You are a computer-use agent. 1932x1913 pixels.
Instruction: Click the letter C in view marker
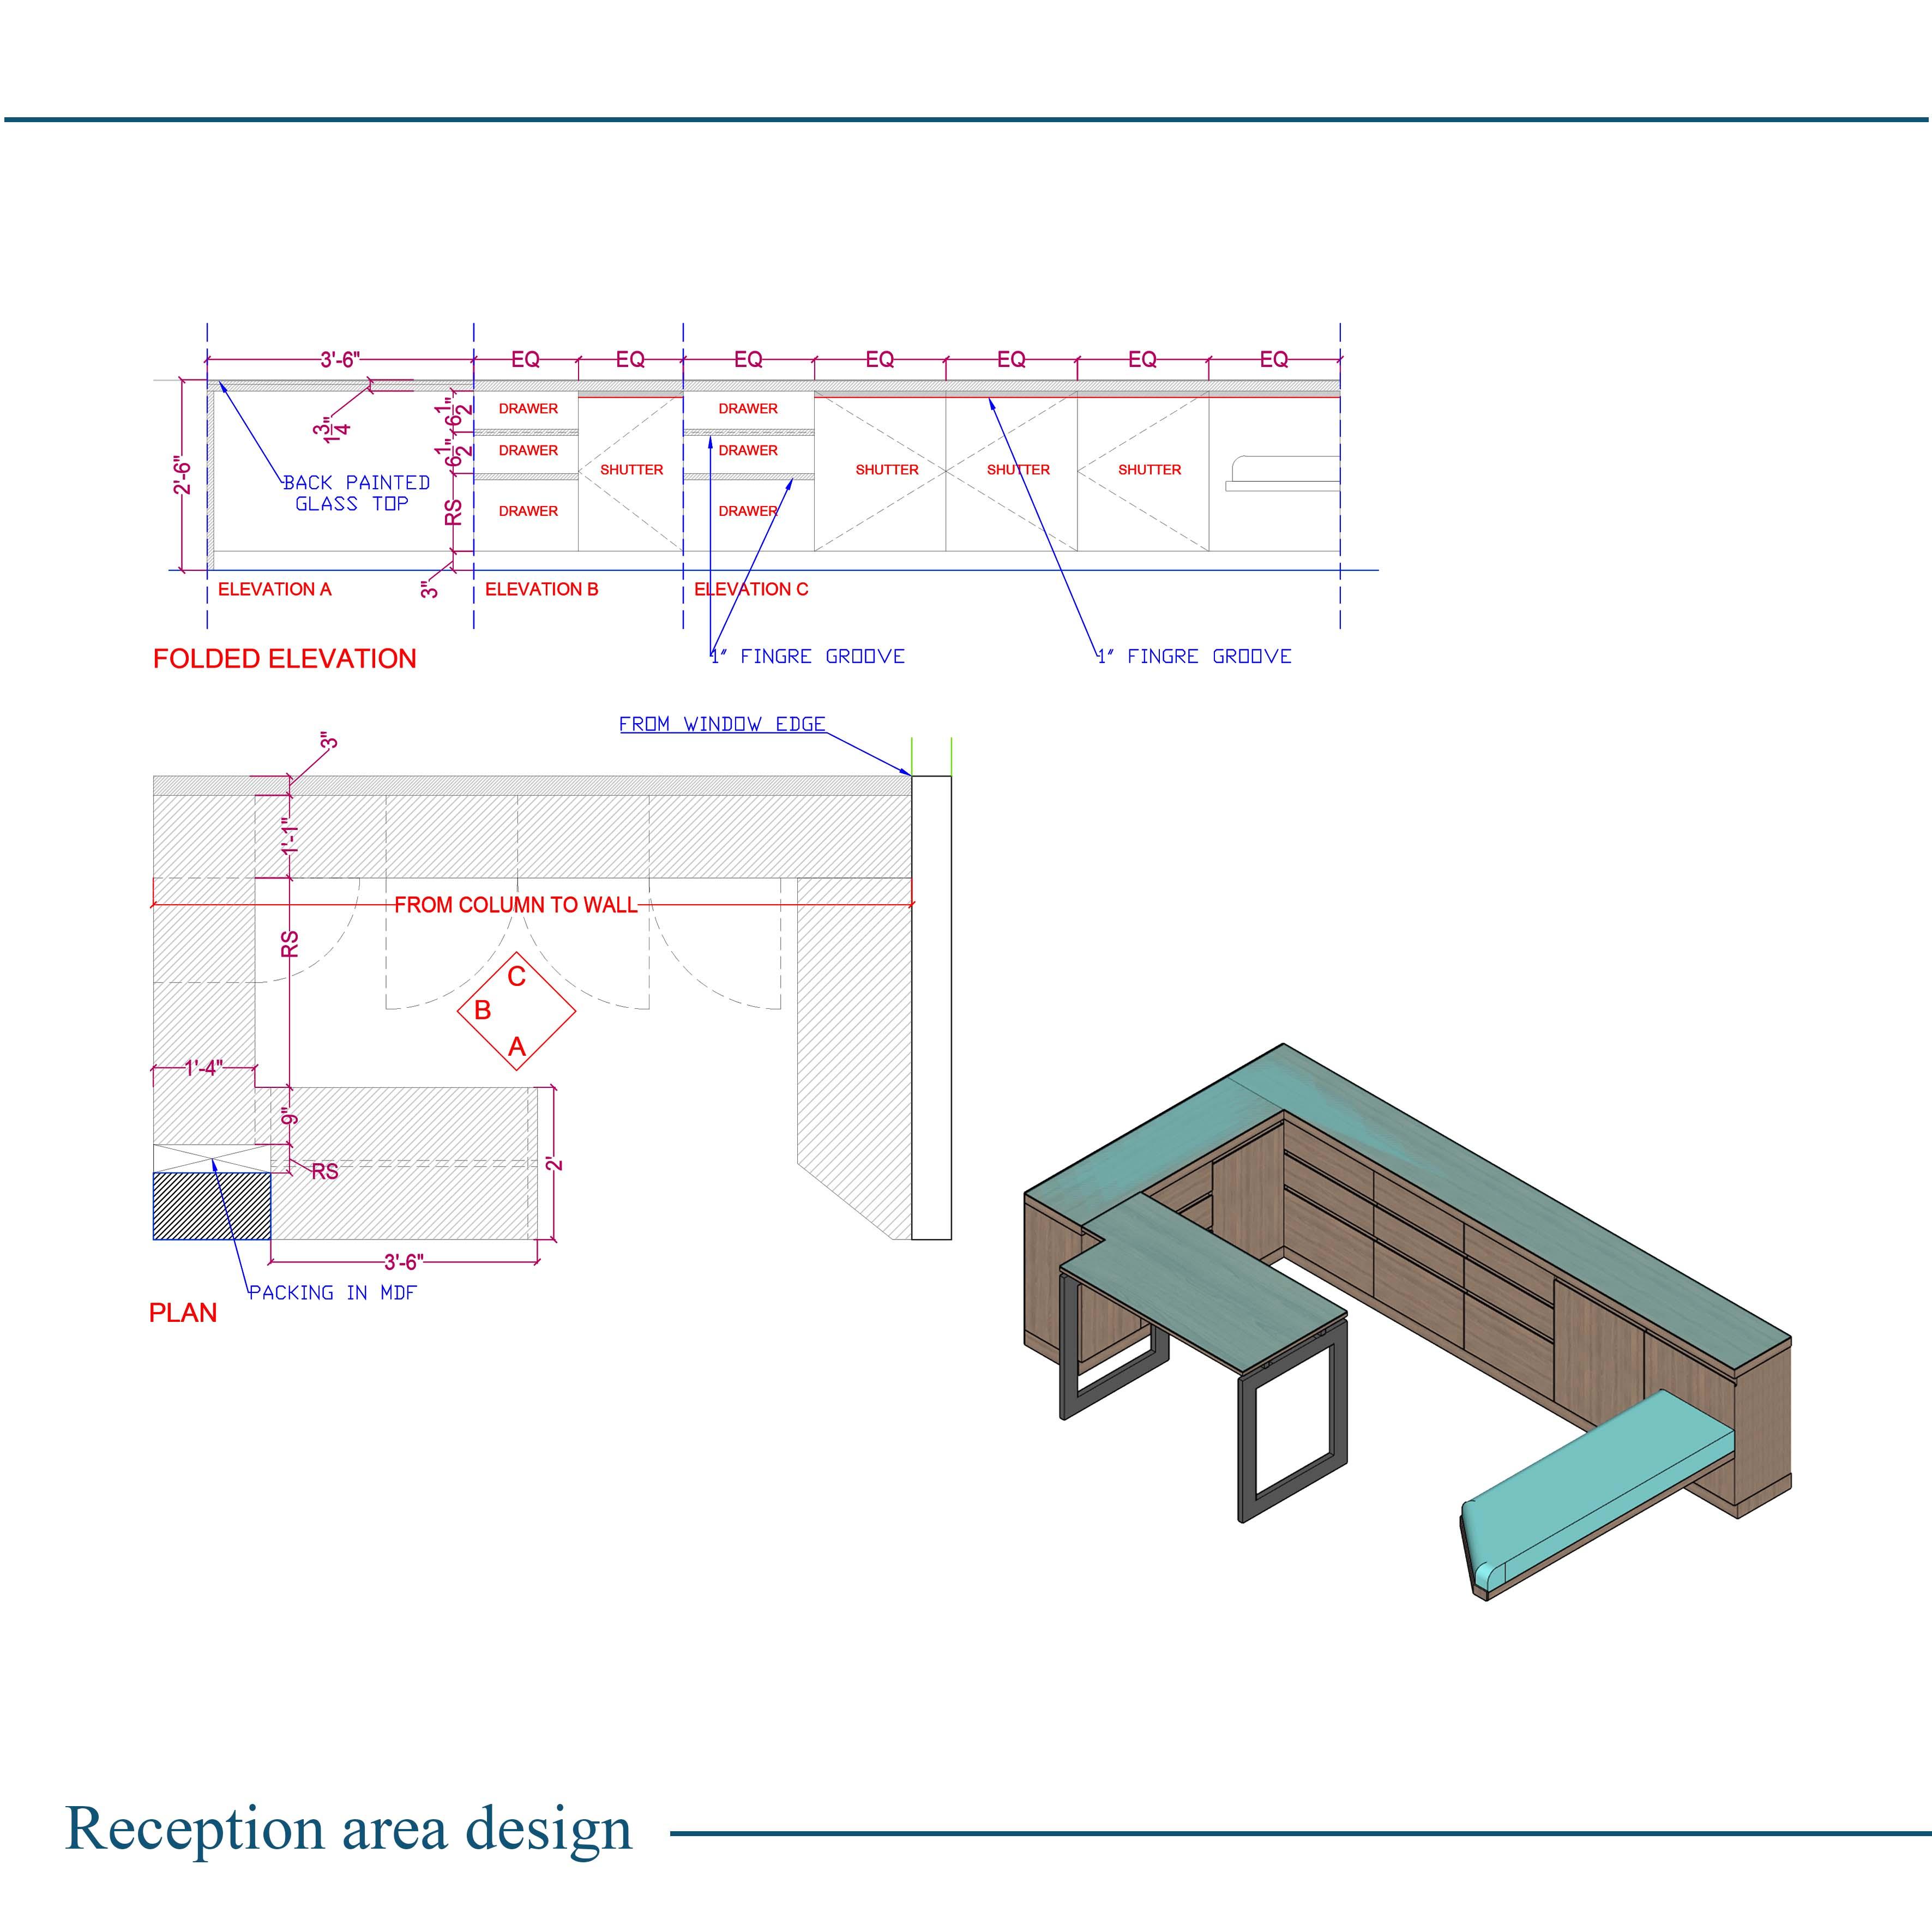516,976
